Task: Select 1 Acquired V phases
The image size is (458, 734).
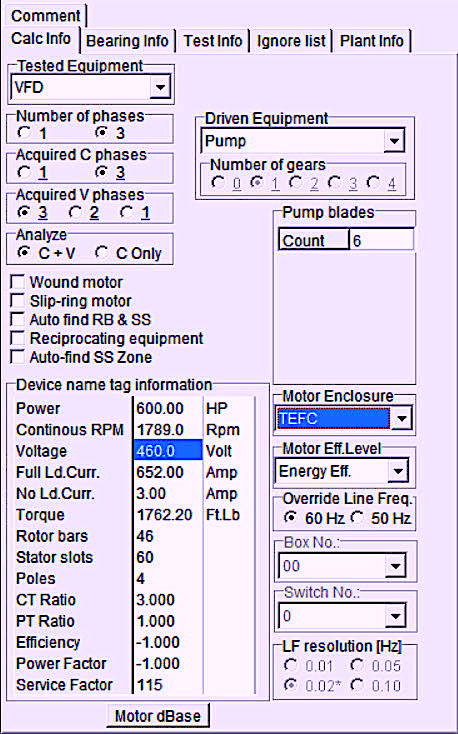Action: [x=127, y=213]
